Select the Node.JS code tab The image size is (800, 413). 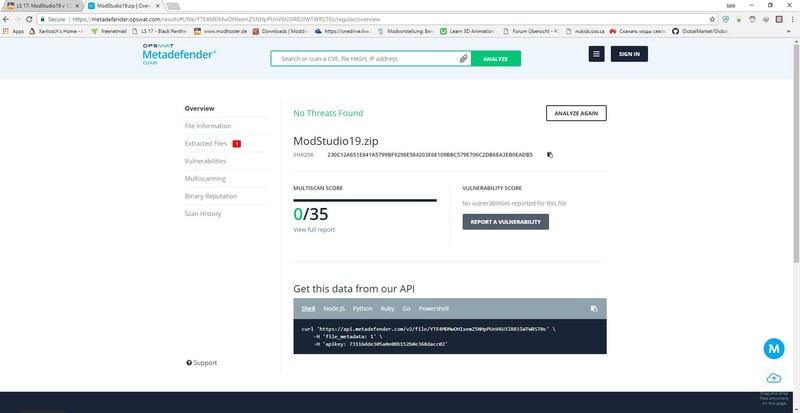click(335, 309)
